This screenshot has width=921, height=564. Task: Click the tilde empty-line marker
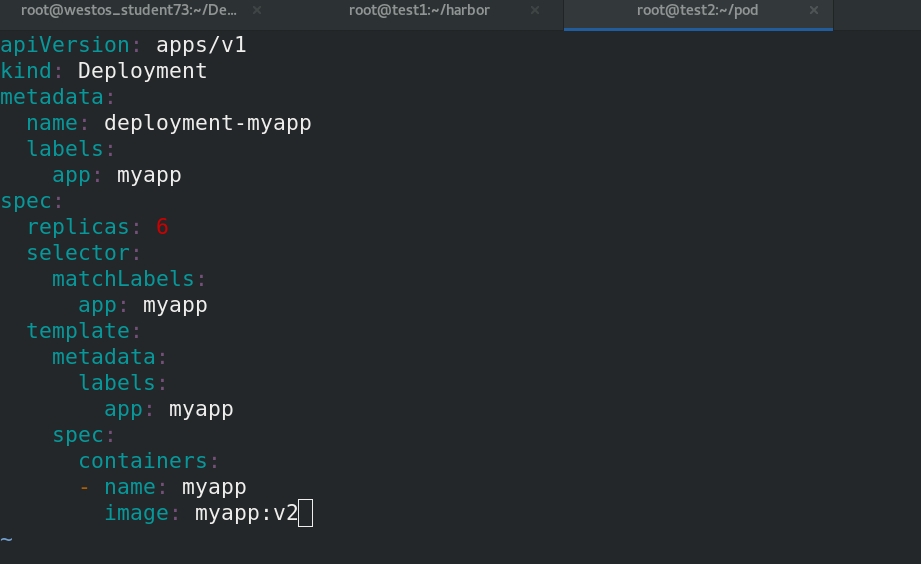[6, 539]
